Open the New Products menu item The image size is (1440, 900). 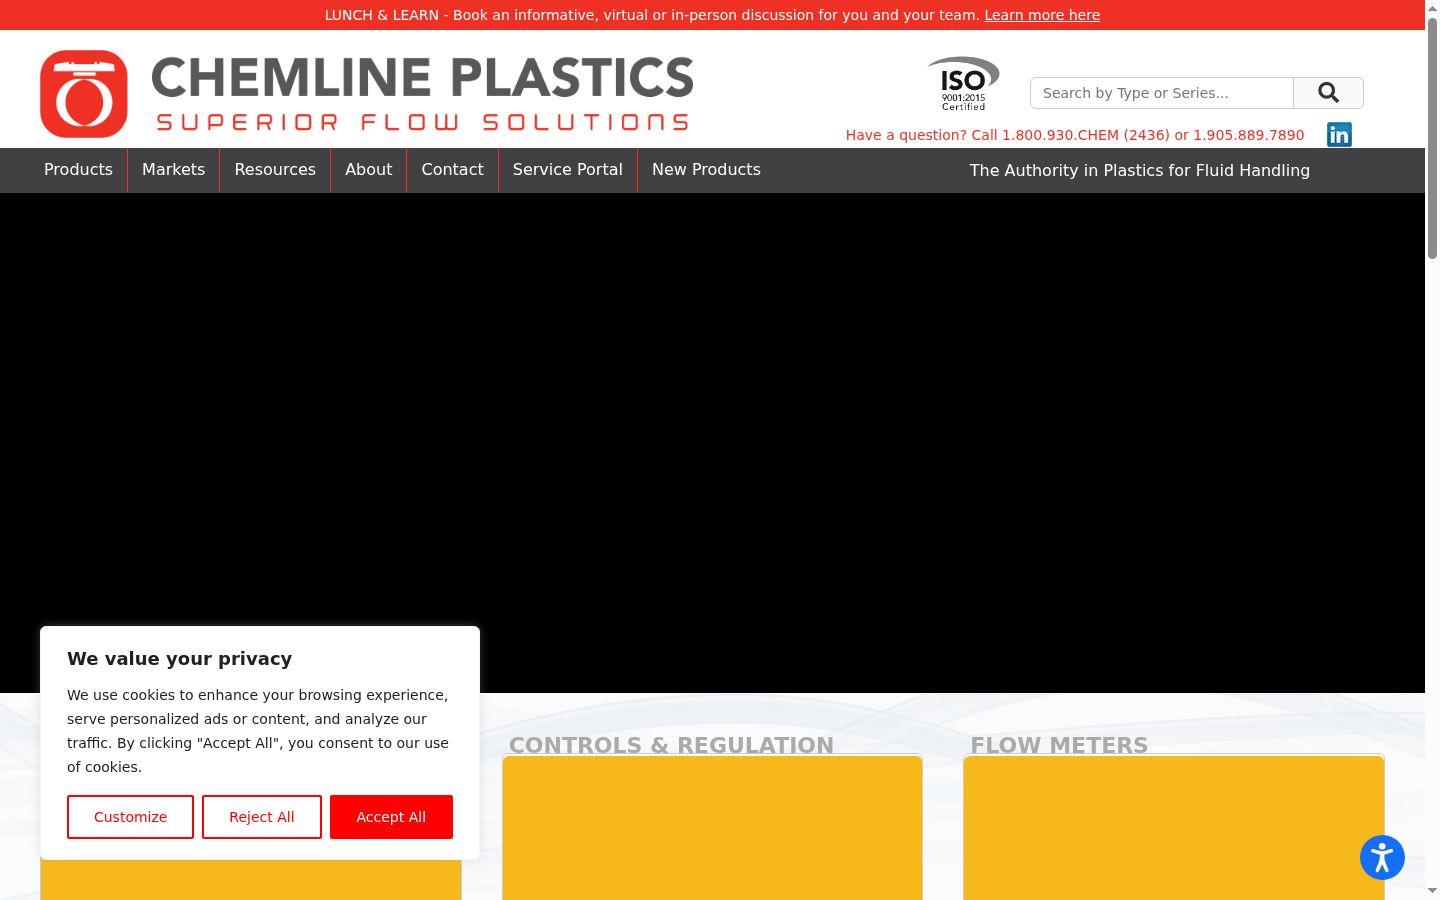coord(706,170)
